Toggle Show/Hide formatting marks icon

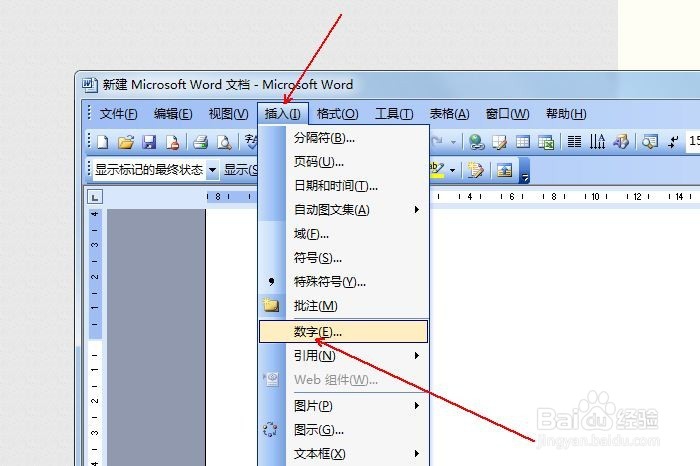click(673, 142)
